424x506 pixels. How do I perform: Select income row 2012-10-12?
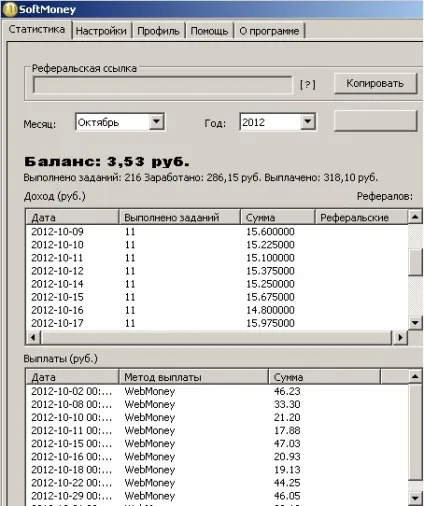click(x=217, y=271)
